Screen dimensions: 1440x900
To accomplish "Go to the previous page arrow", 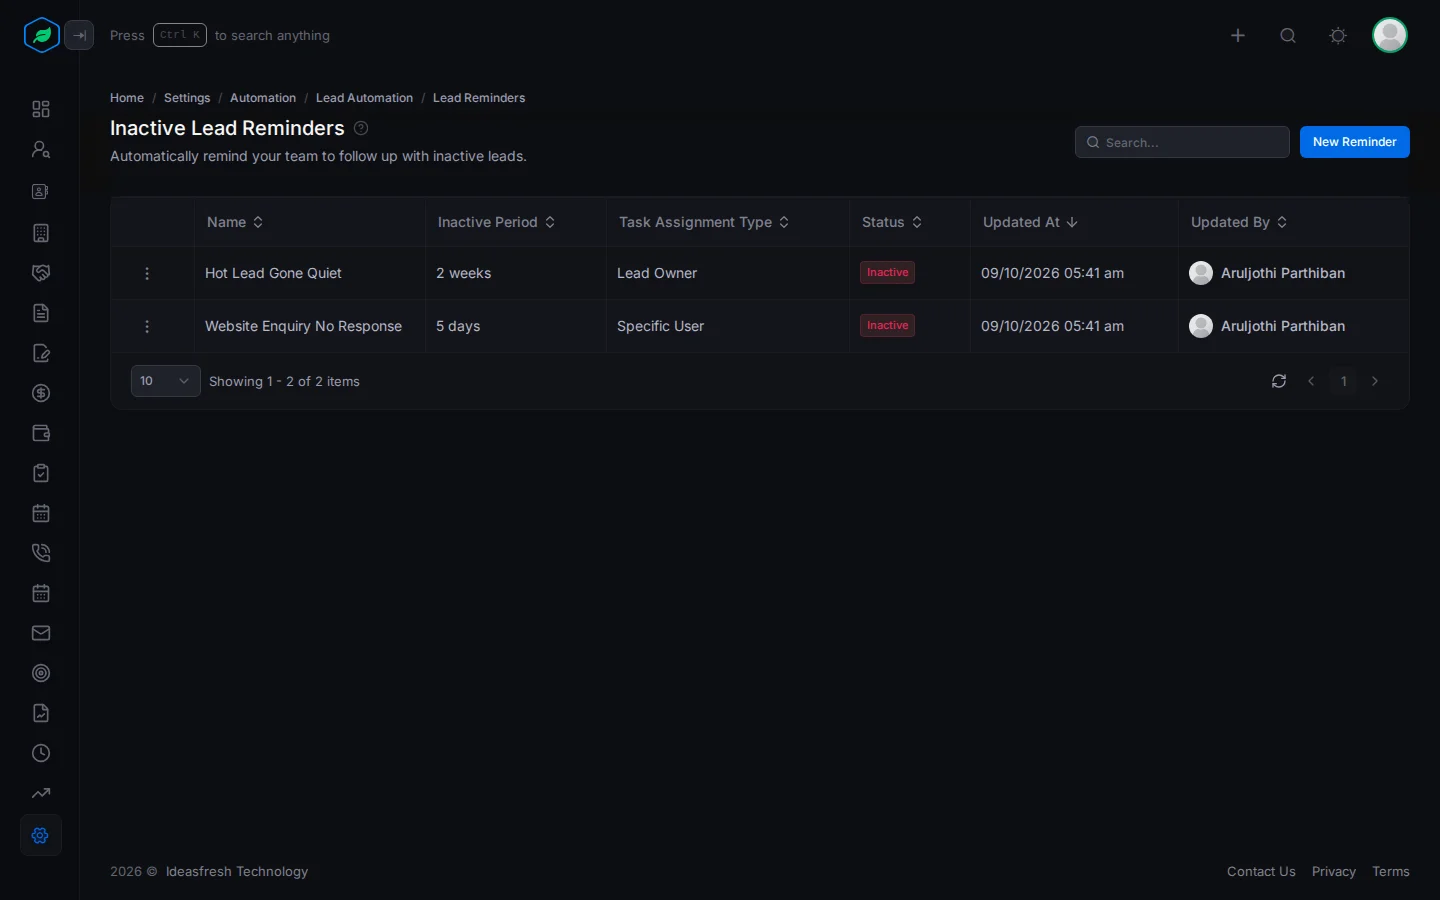I will (1311, 381).
